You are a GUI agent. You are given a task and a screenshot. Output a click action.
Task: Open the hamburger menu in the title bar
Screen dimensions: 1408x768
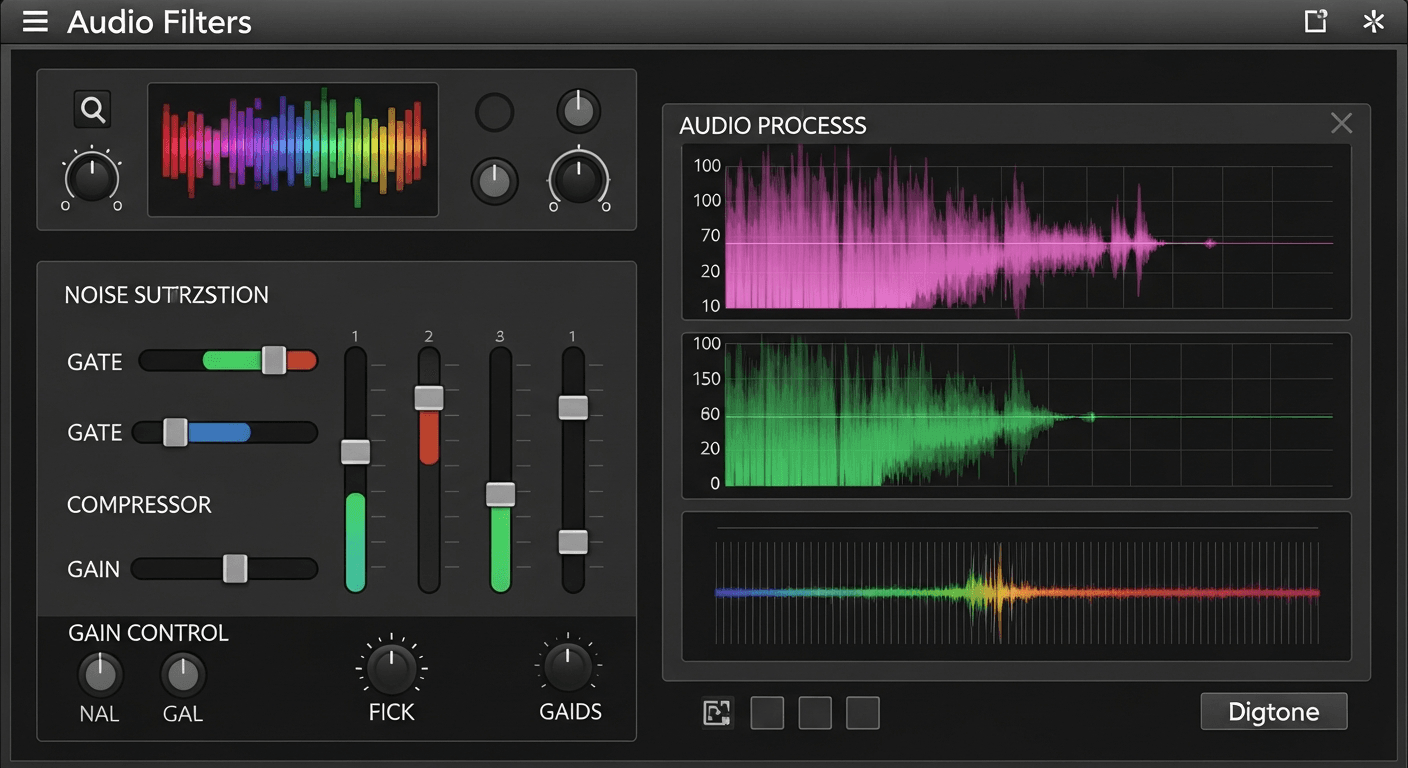[35, 21]
